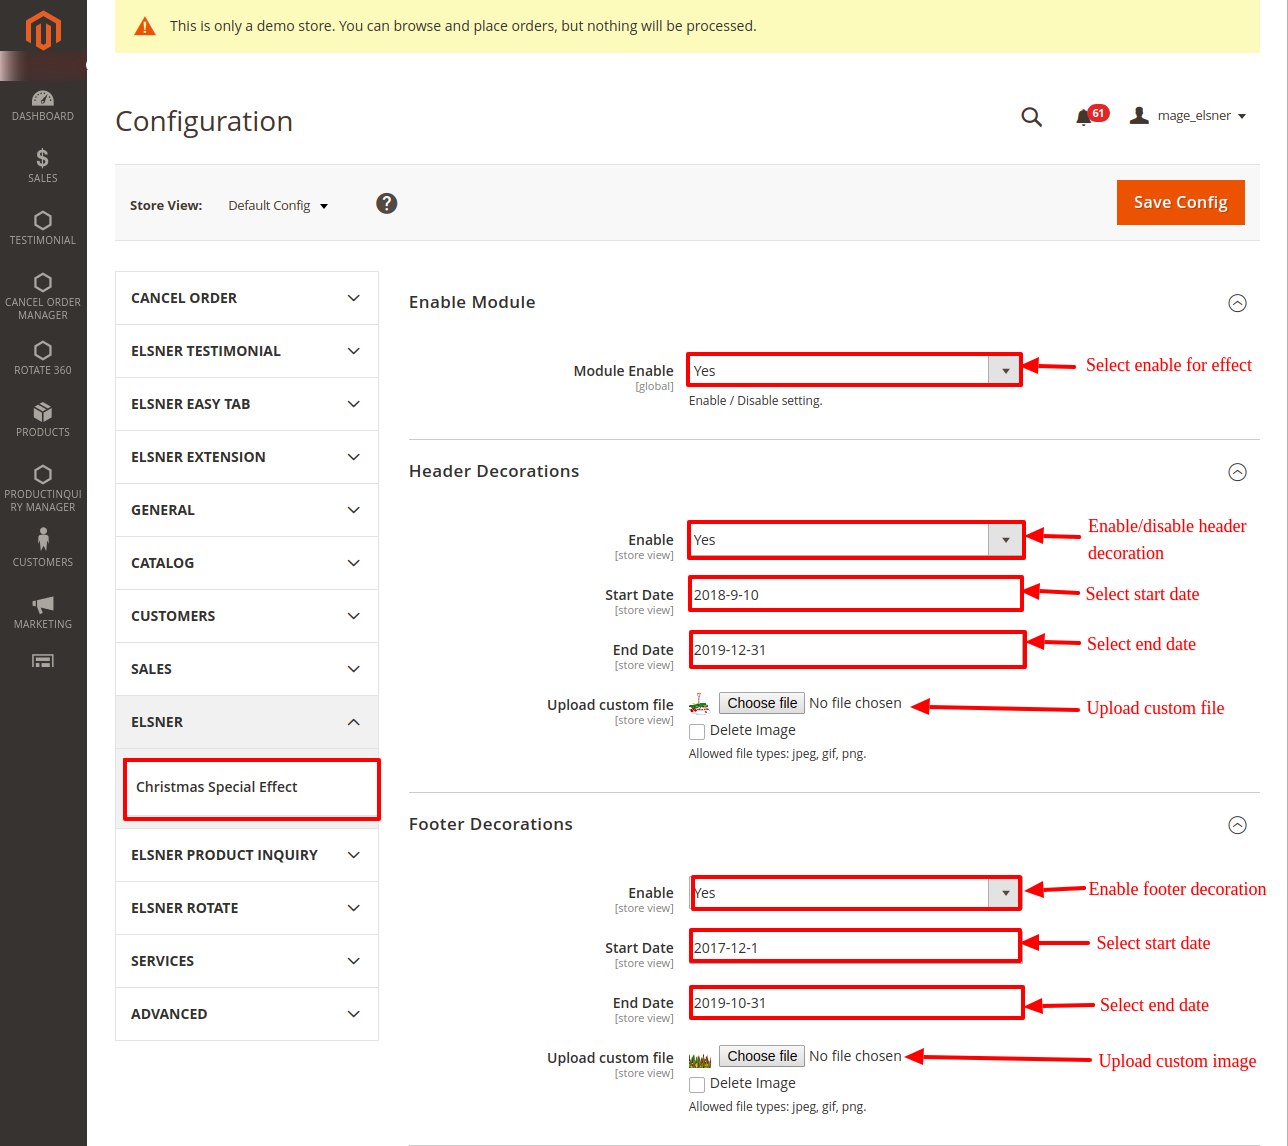
Task: Check Delete Image under Header Decorations
Action: [697, 732]
